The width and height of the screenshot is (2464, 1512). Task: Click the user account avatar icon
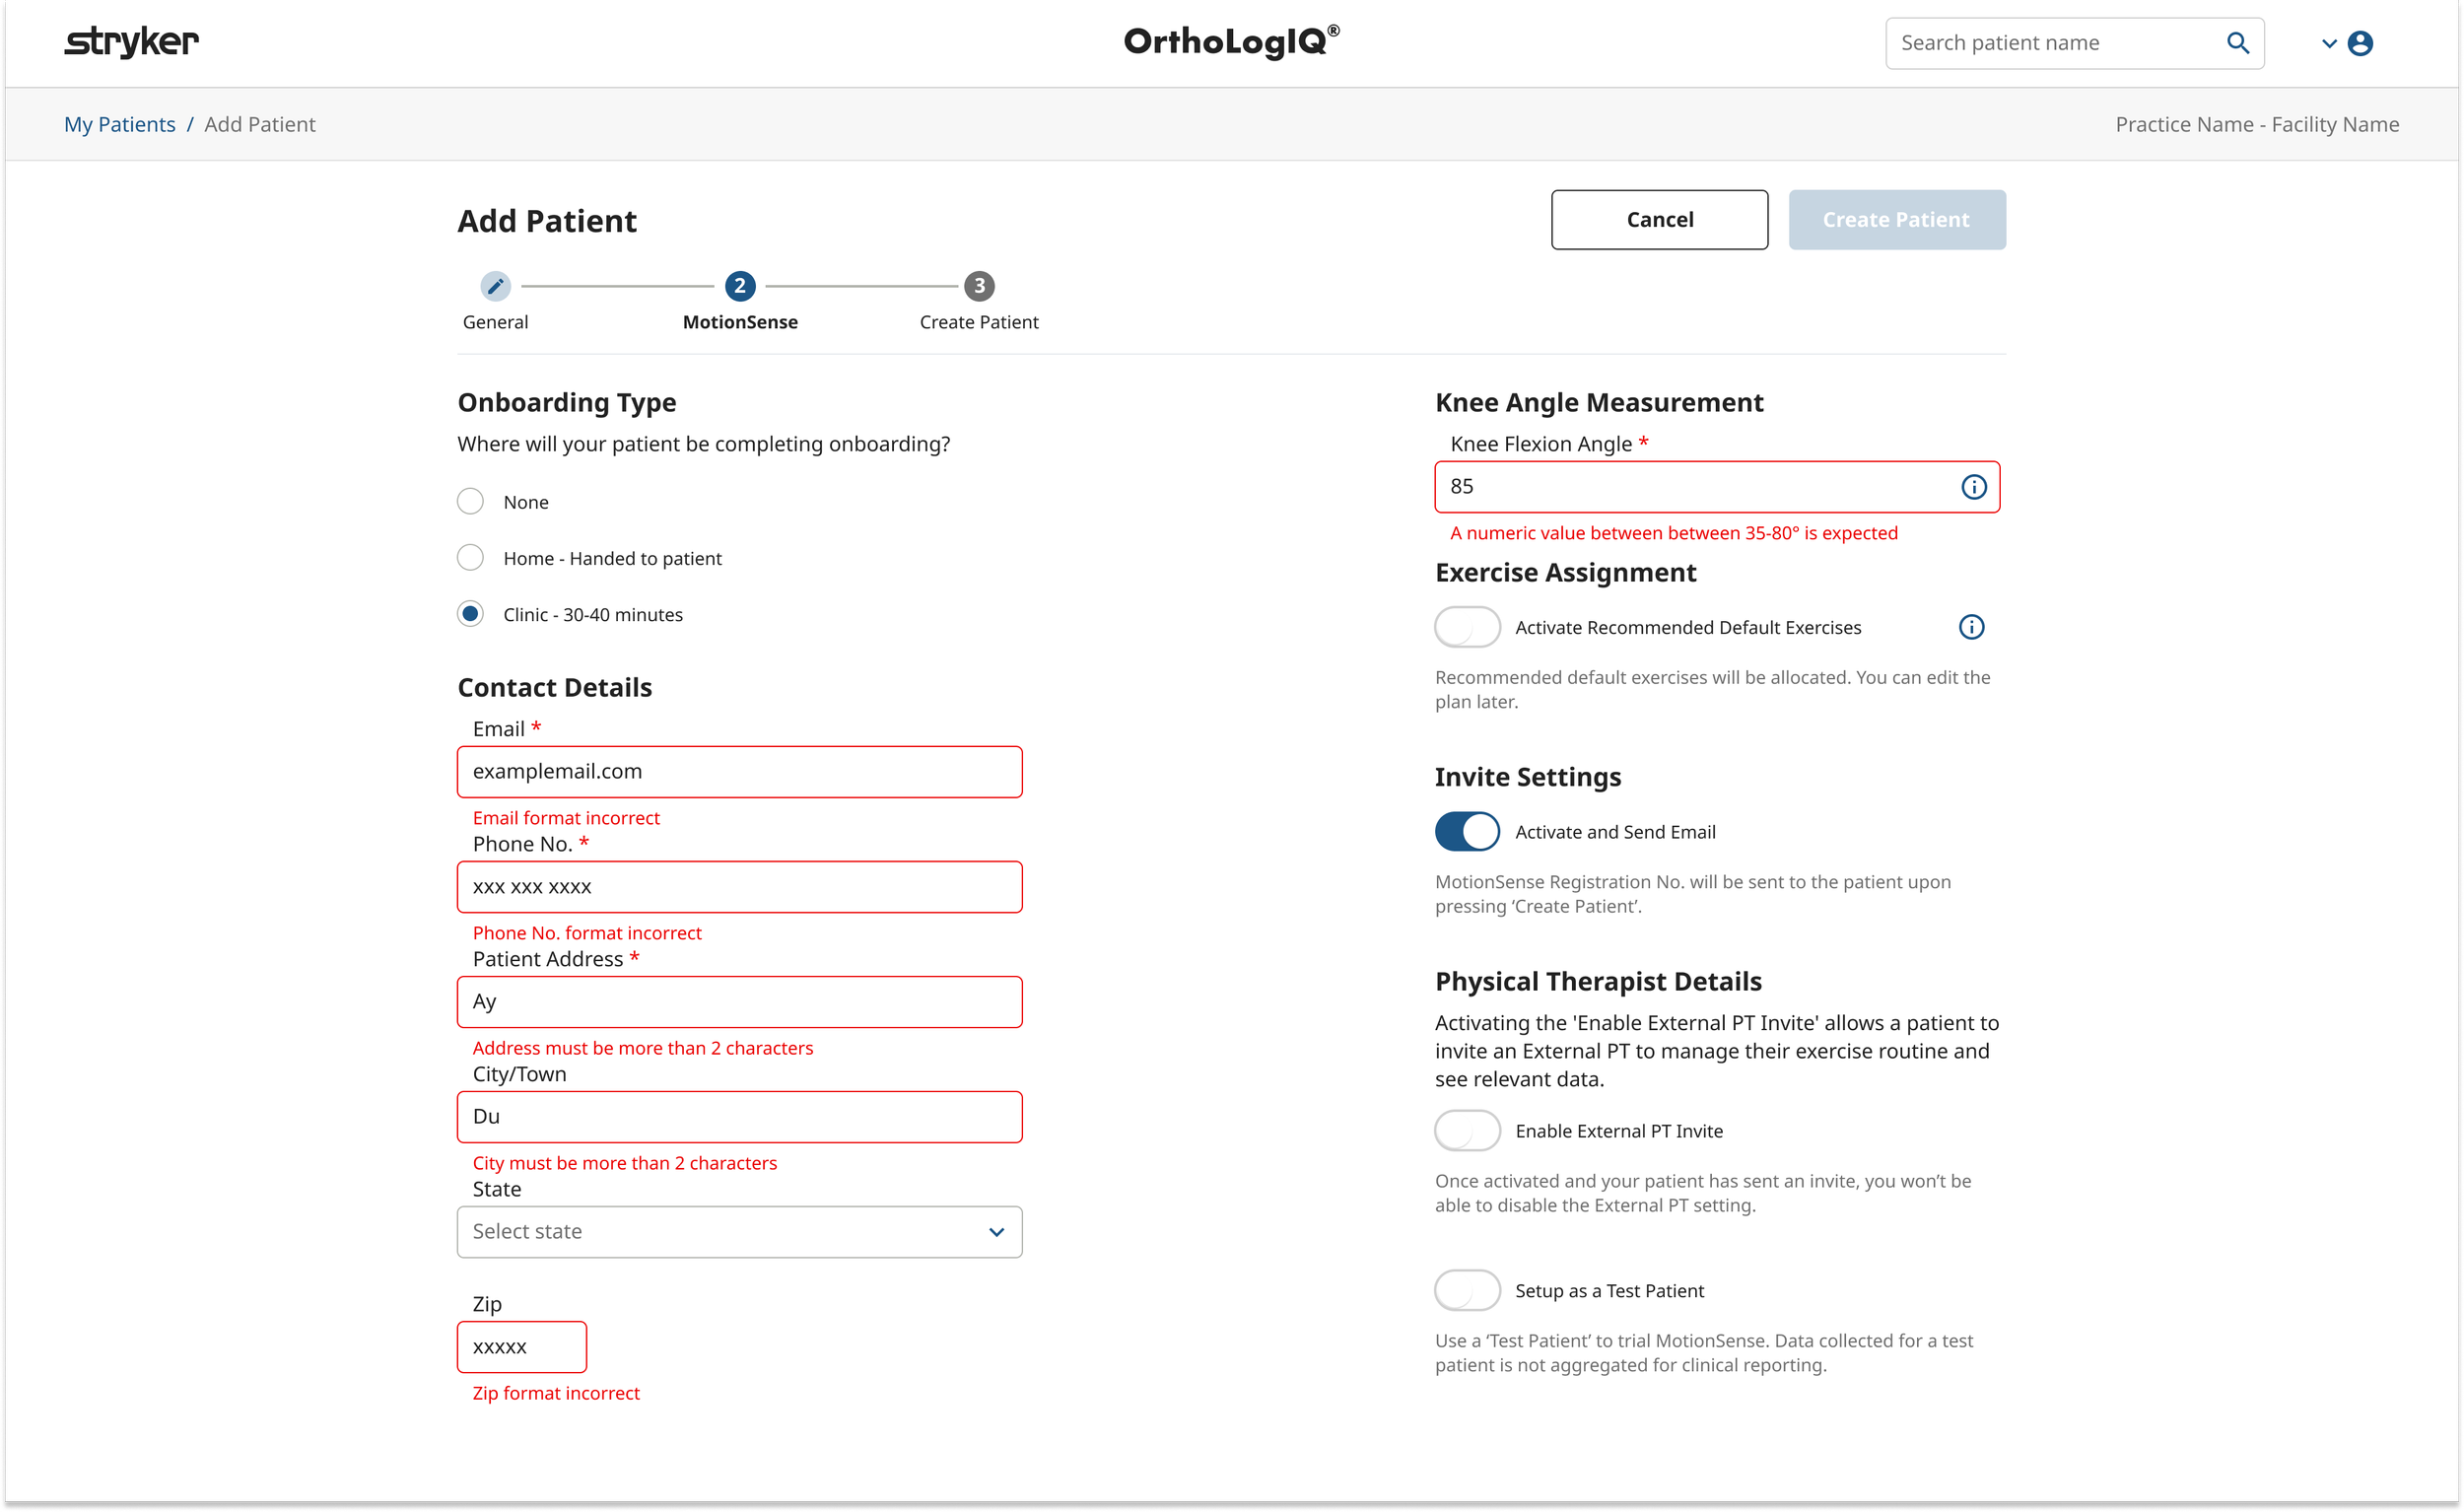pos(2360,43)
